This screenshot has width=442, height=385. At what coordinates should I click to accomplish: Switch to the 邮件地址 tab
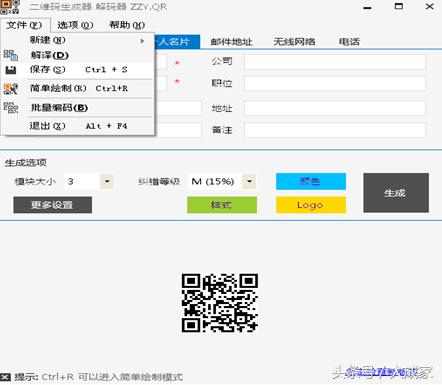click(x=231, y=42)
